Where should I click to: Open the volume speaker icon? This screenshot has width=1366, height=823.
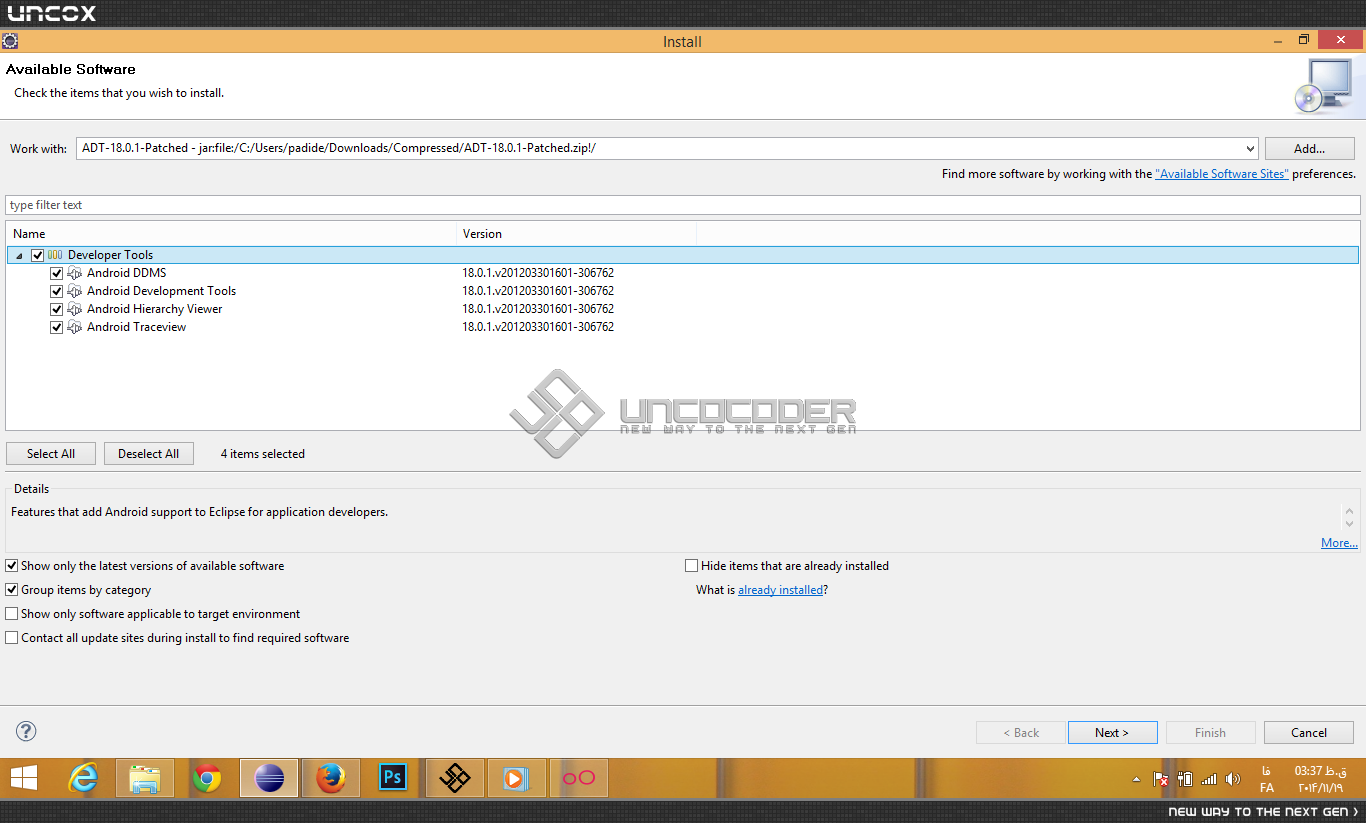[1233, 779]
